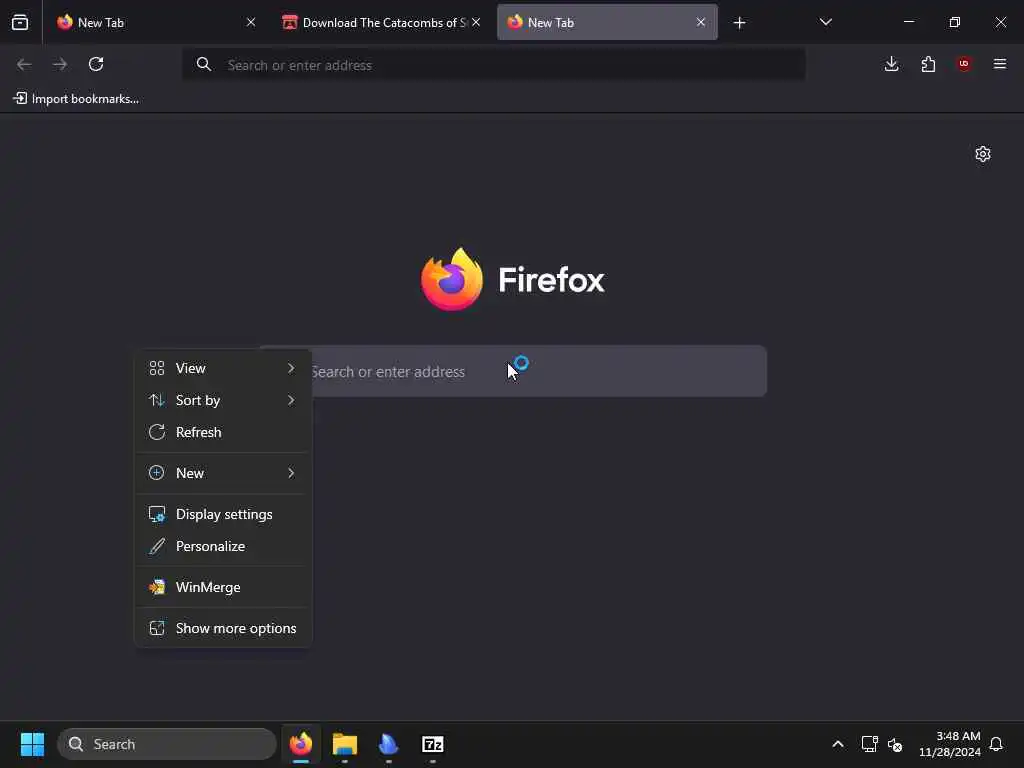Image resolution: width=1024 pixels, height=768 pixels.
Task: Open Firefox View icon in tab bar
Action: [20, 22]
